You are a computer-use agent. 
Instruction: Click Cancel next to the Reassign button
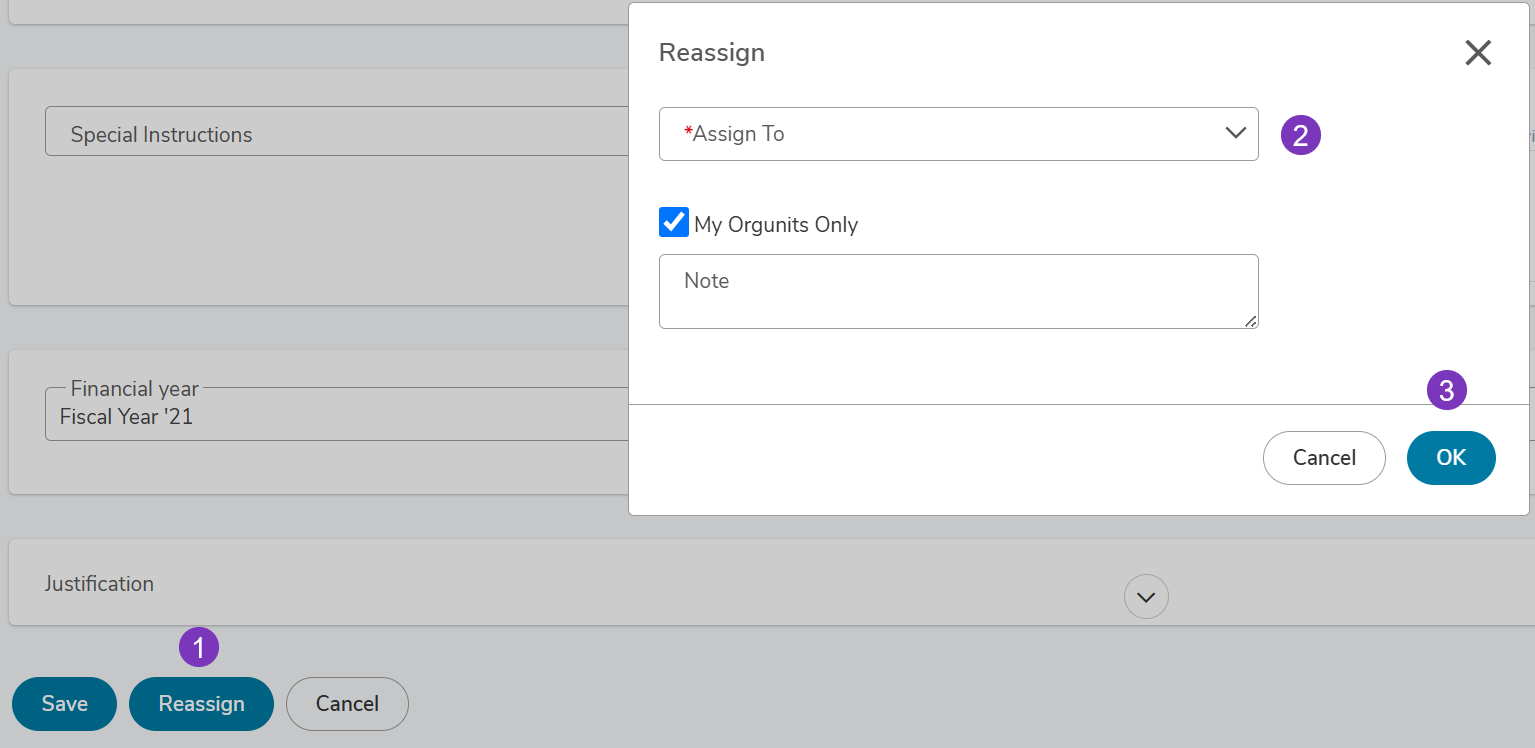(x=347, y=704)
